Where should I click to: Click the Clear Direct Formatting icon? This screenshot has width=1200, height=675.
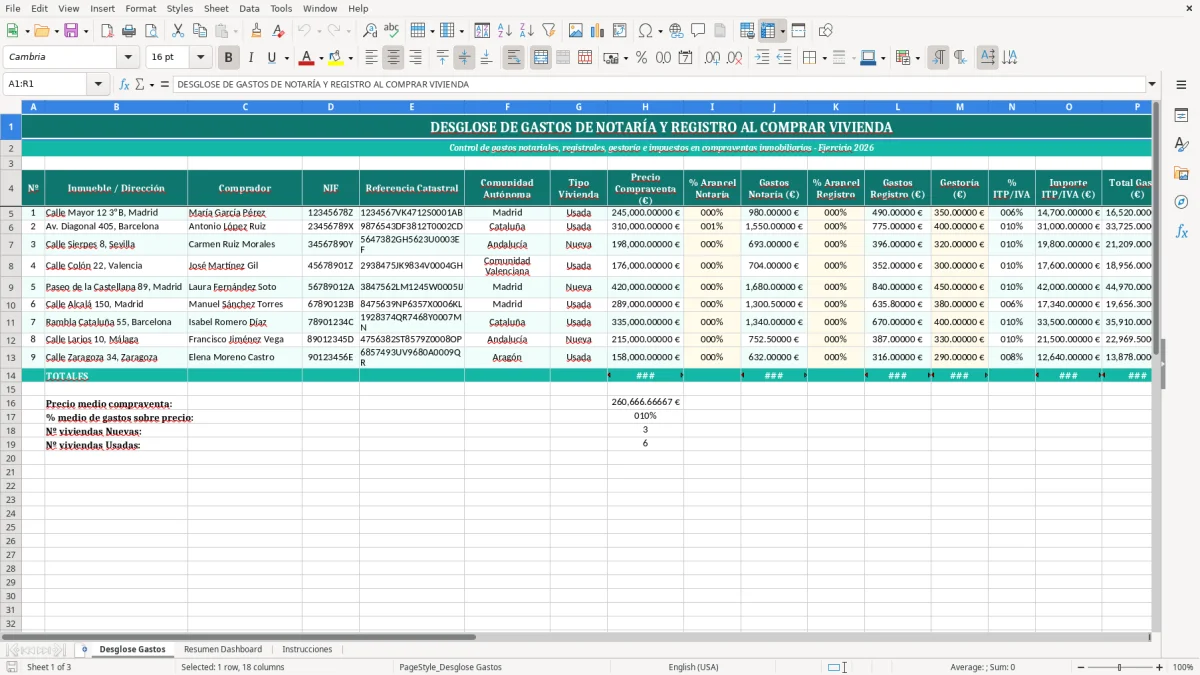278,31
